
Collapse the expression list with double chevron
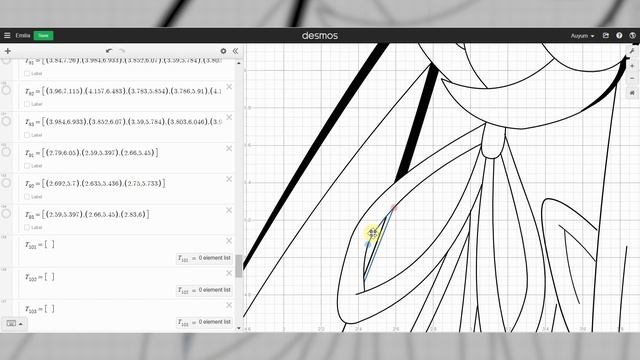point(236,51)
